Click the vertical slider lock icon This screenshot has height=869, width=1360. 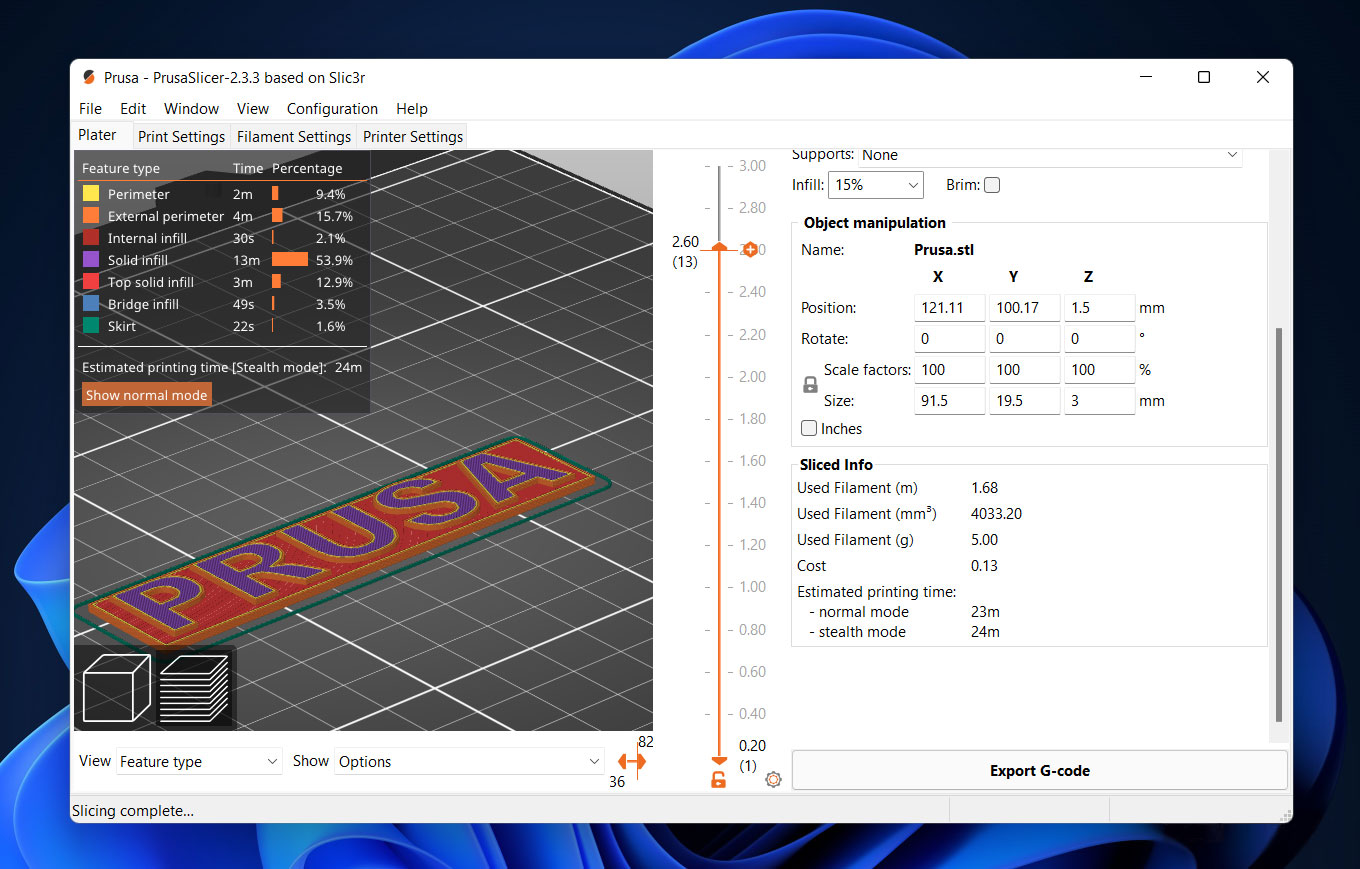[x=718, y=780]
